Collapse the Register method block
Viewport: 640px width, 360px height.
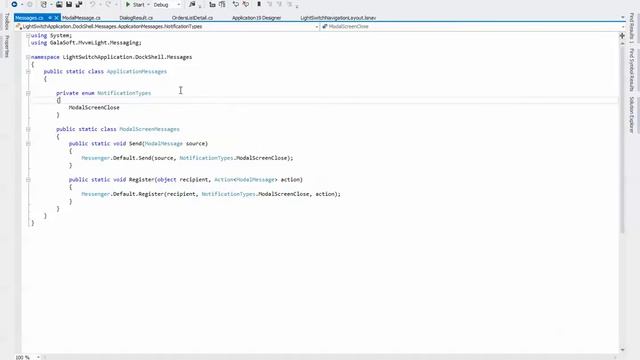point(28,180)
